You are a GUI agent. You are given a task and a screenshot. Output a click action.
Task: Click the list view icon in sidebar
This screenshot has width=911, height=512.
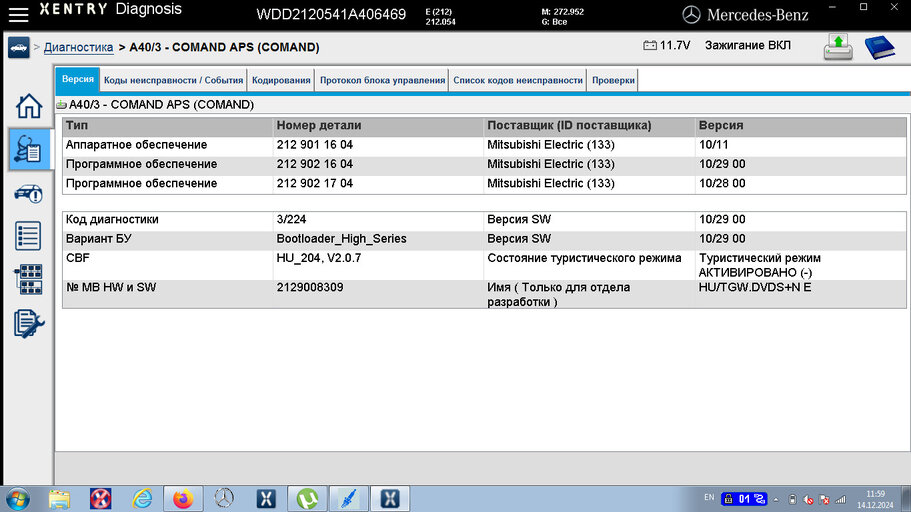click(29, 236)
